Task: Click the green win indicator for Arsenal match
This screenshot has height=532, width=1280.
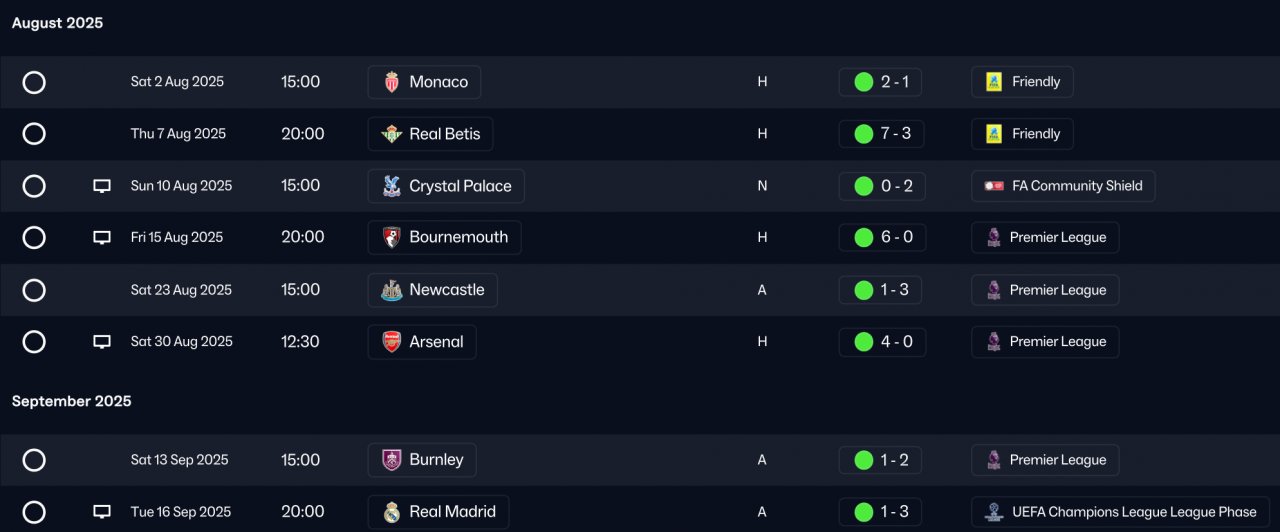Action: 864,342
